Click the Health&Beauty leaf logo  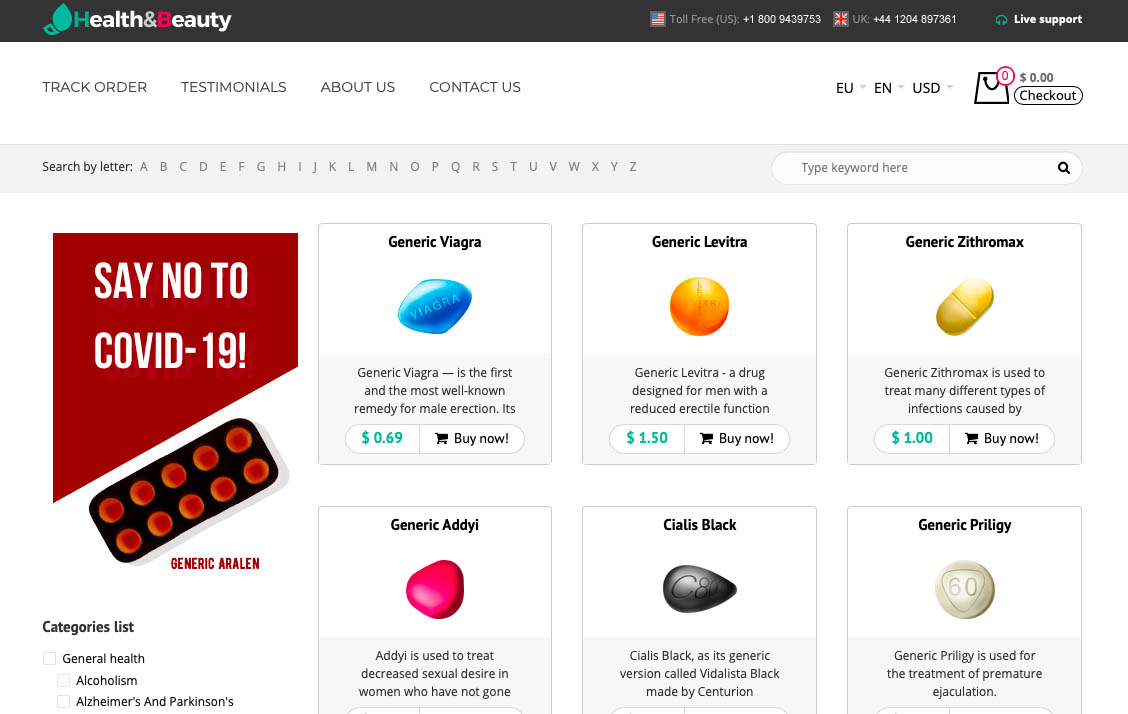(x=59, y=19)
